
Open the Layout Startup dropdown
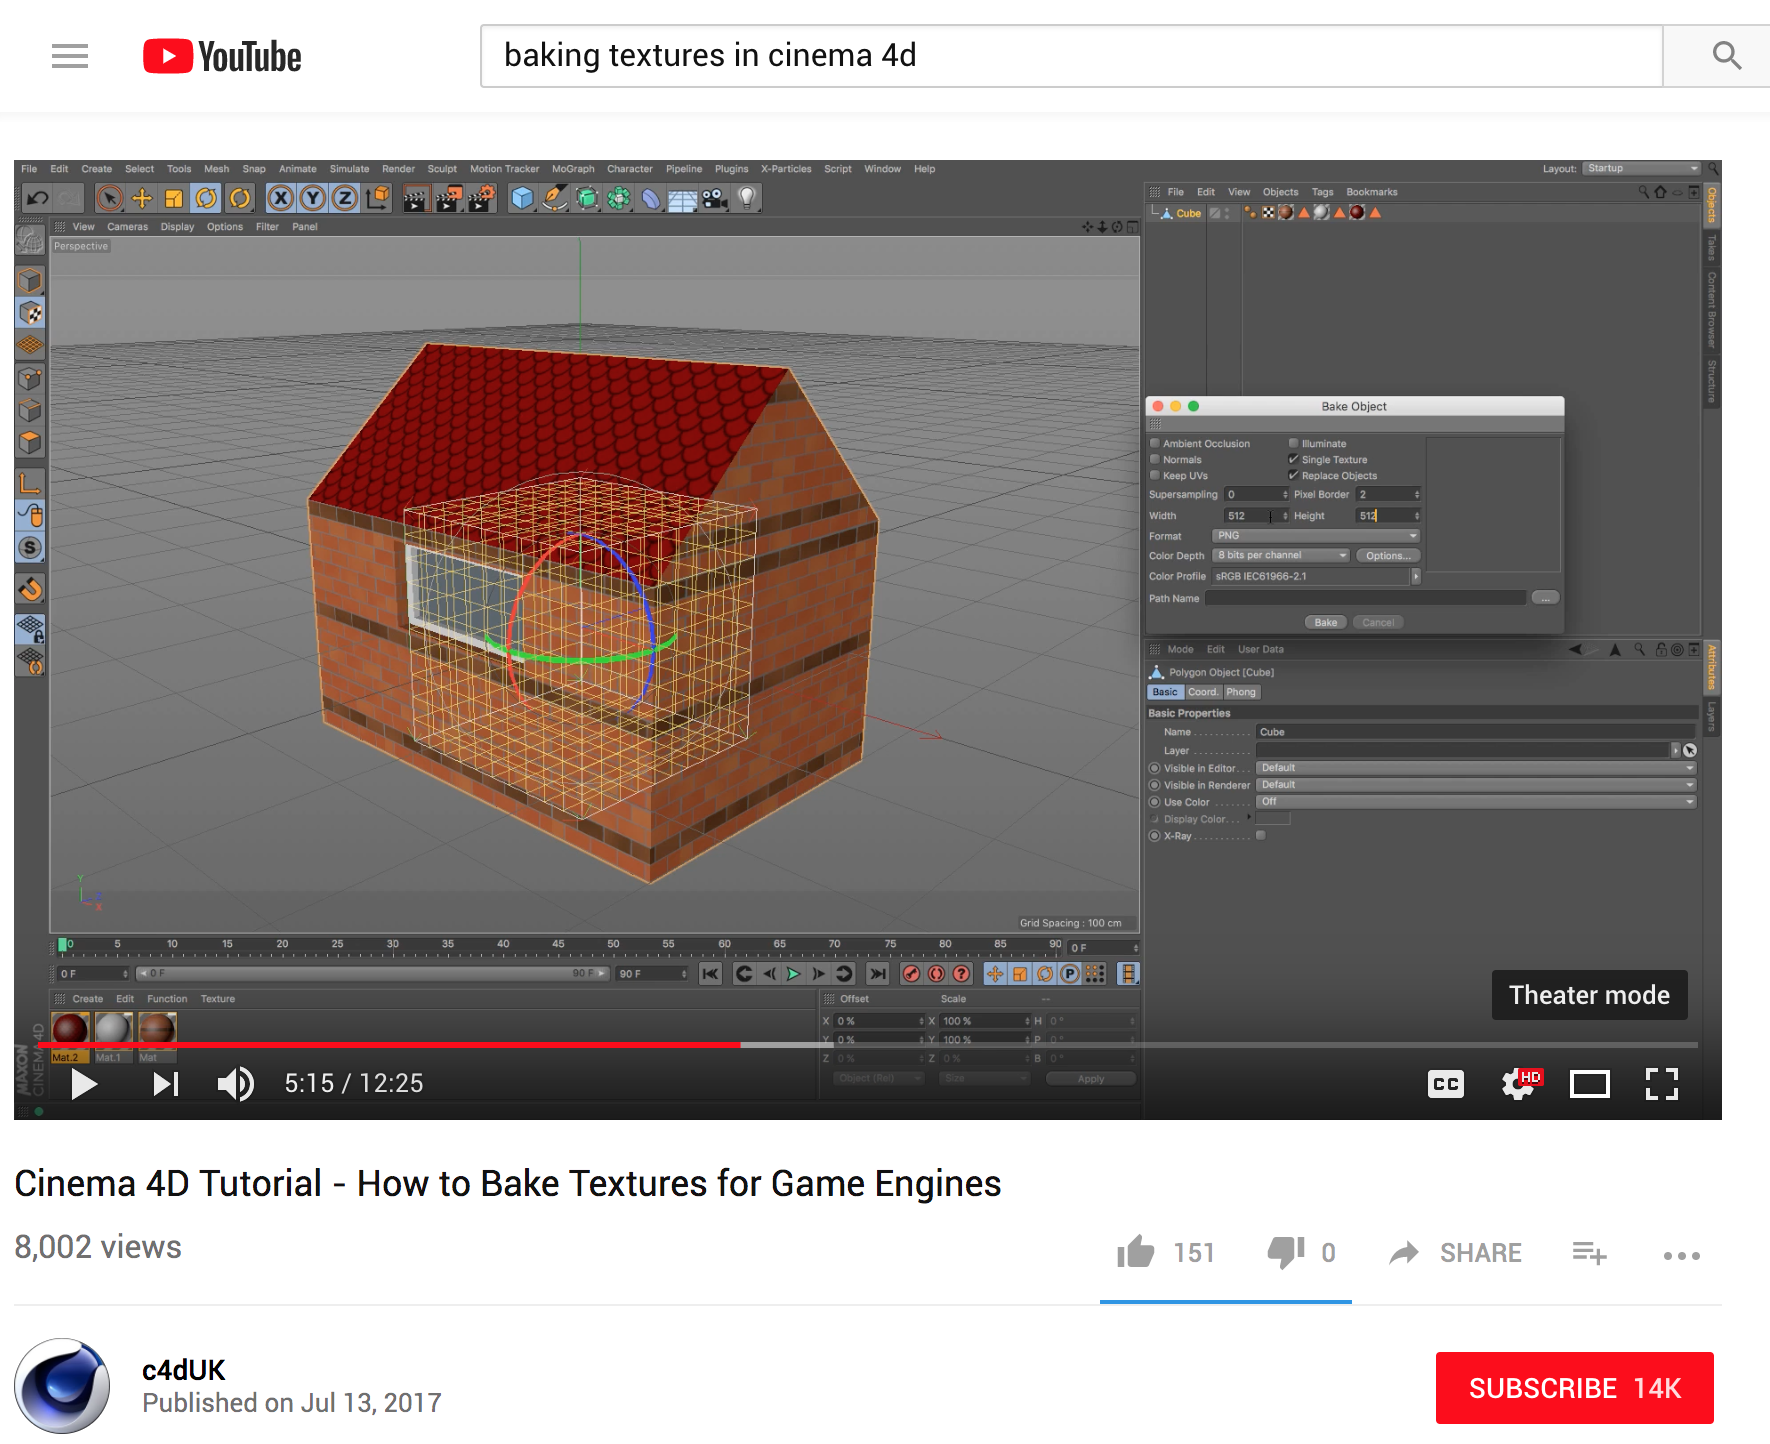point(1642,168)
